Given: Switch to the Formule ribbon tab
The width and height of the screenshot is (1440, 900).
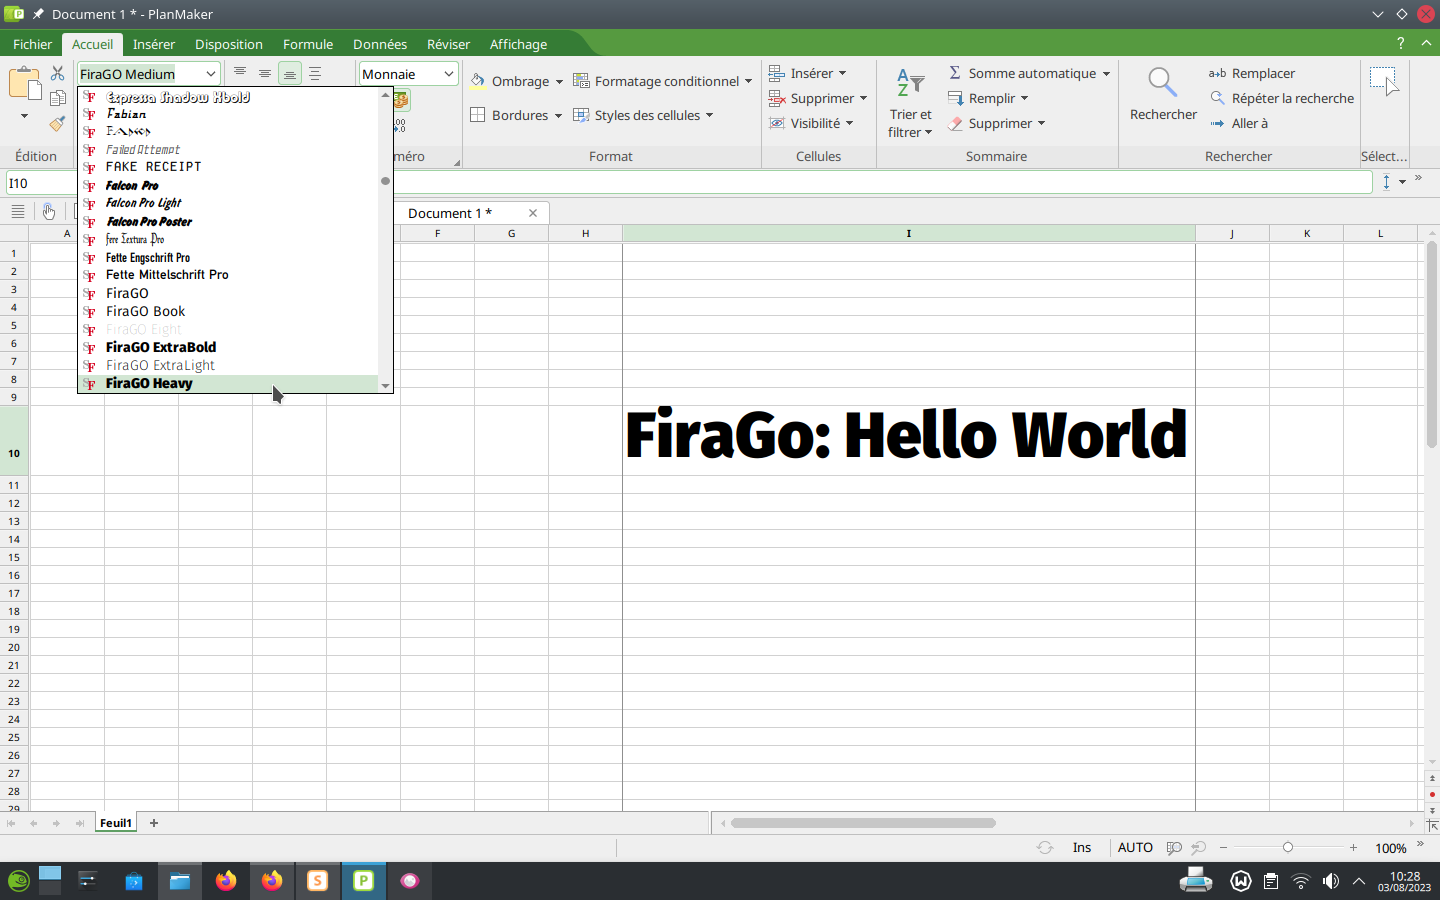Looking at the screenshot, I should pos(308,44).
